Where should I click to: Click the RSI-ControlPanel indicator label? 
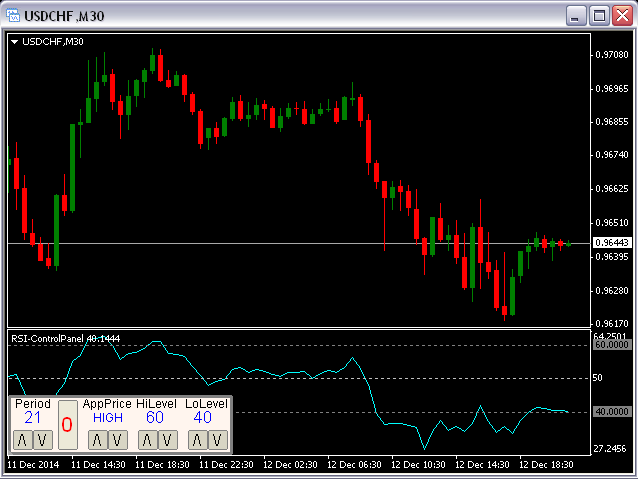click(65, 339)
